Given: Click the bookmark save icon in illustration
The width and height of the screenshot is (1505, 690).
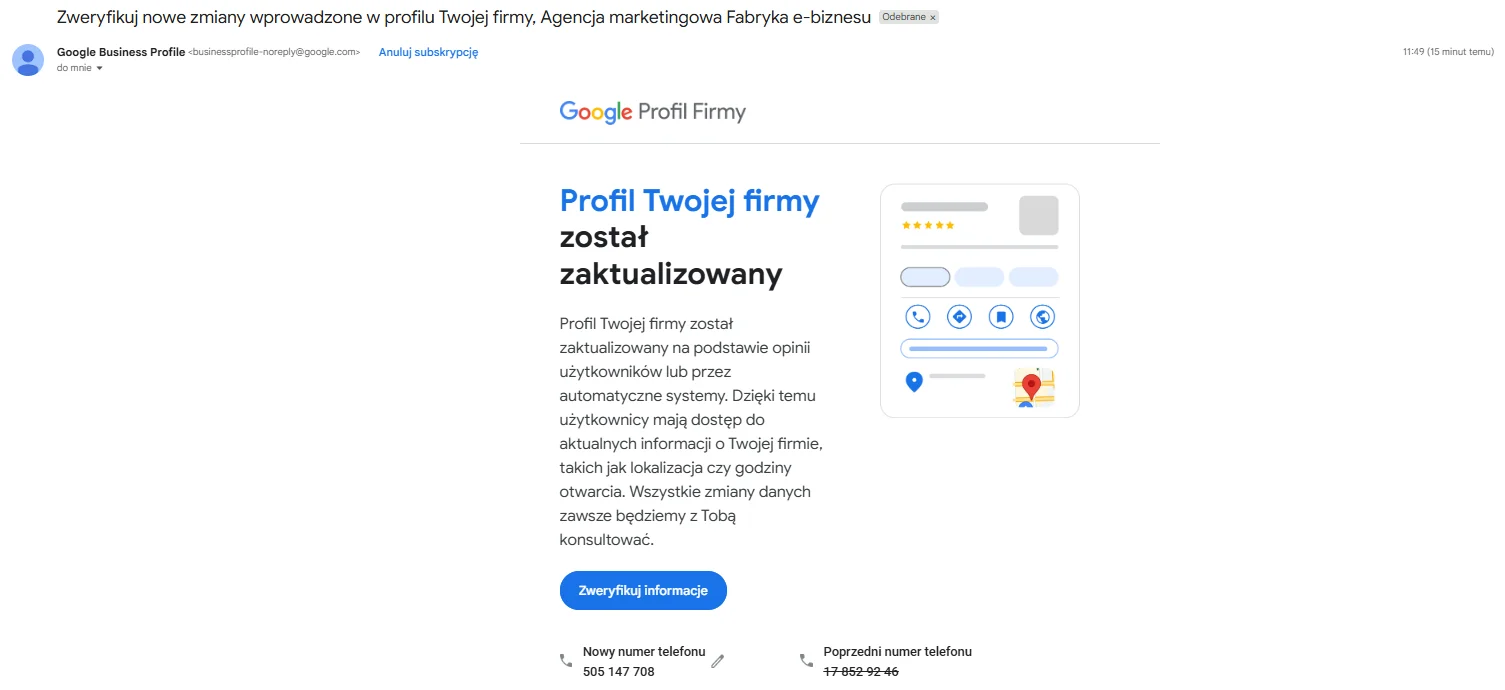Looking at the screenshot, I should tap(1001, 317).
